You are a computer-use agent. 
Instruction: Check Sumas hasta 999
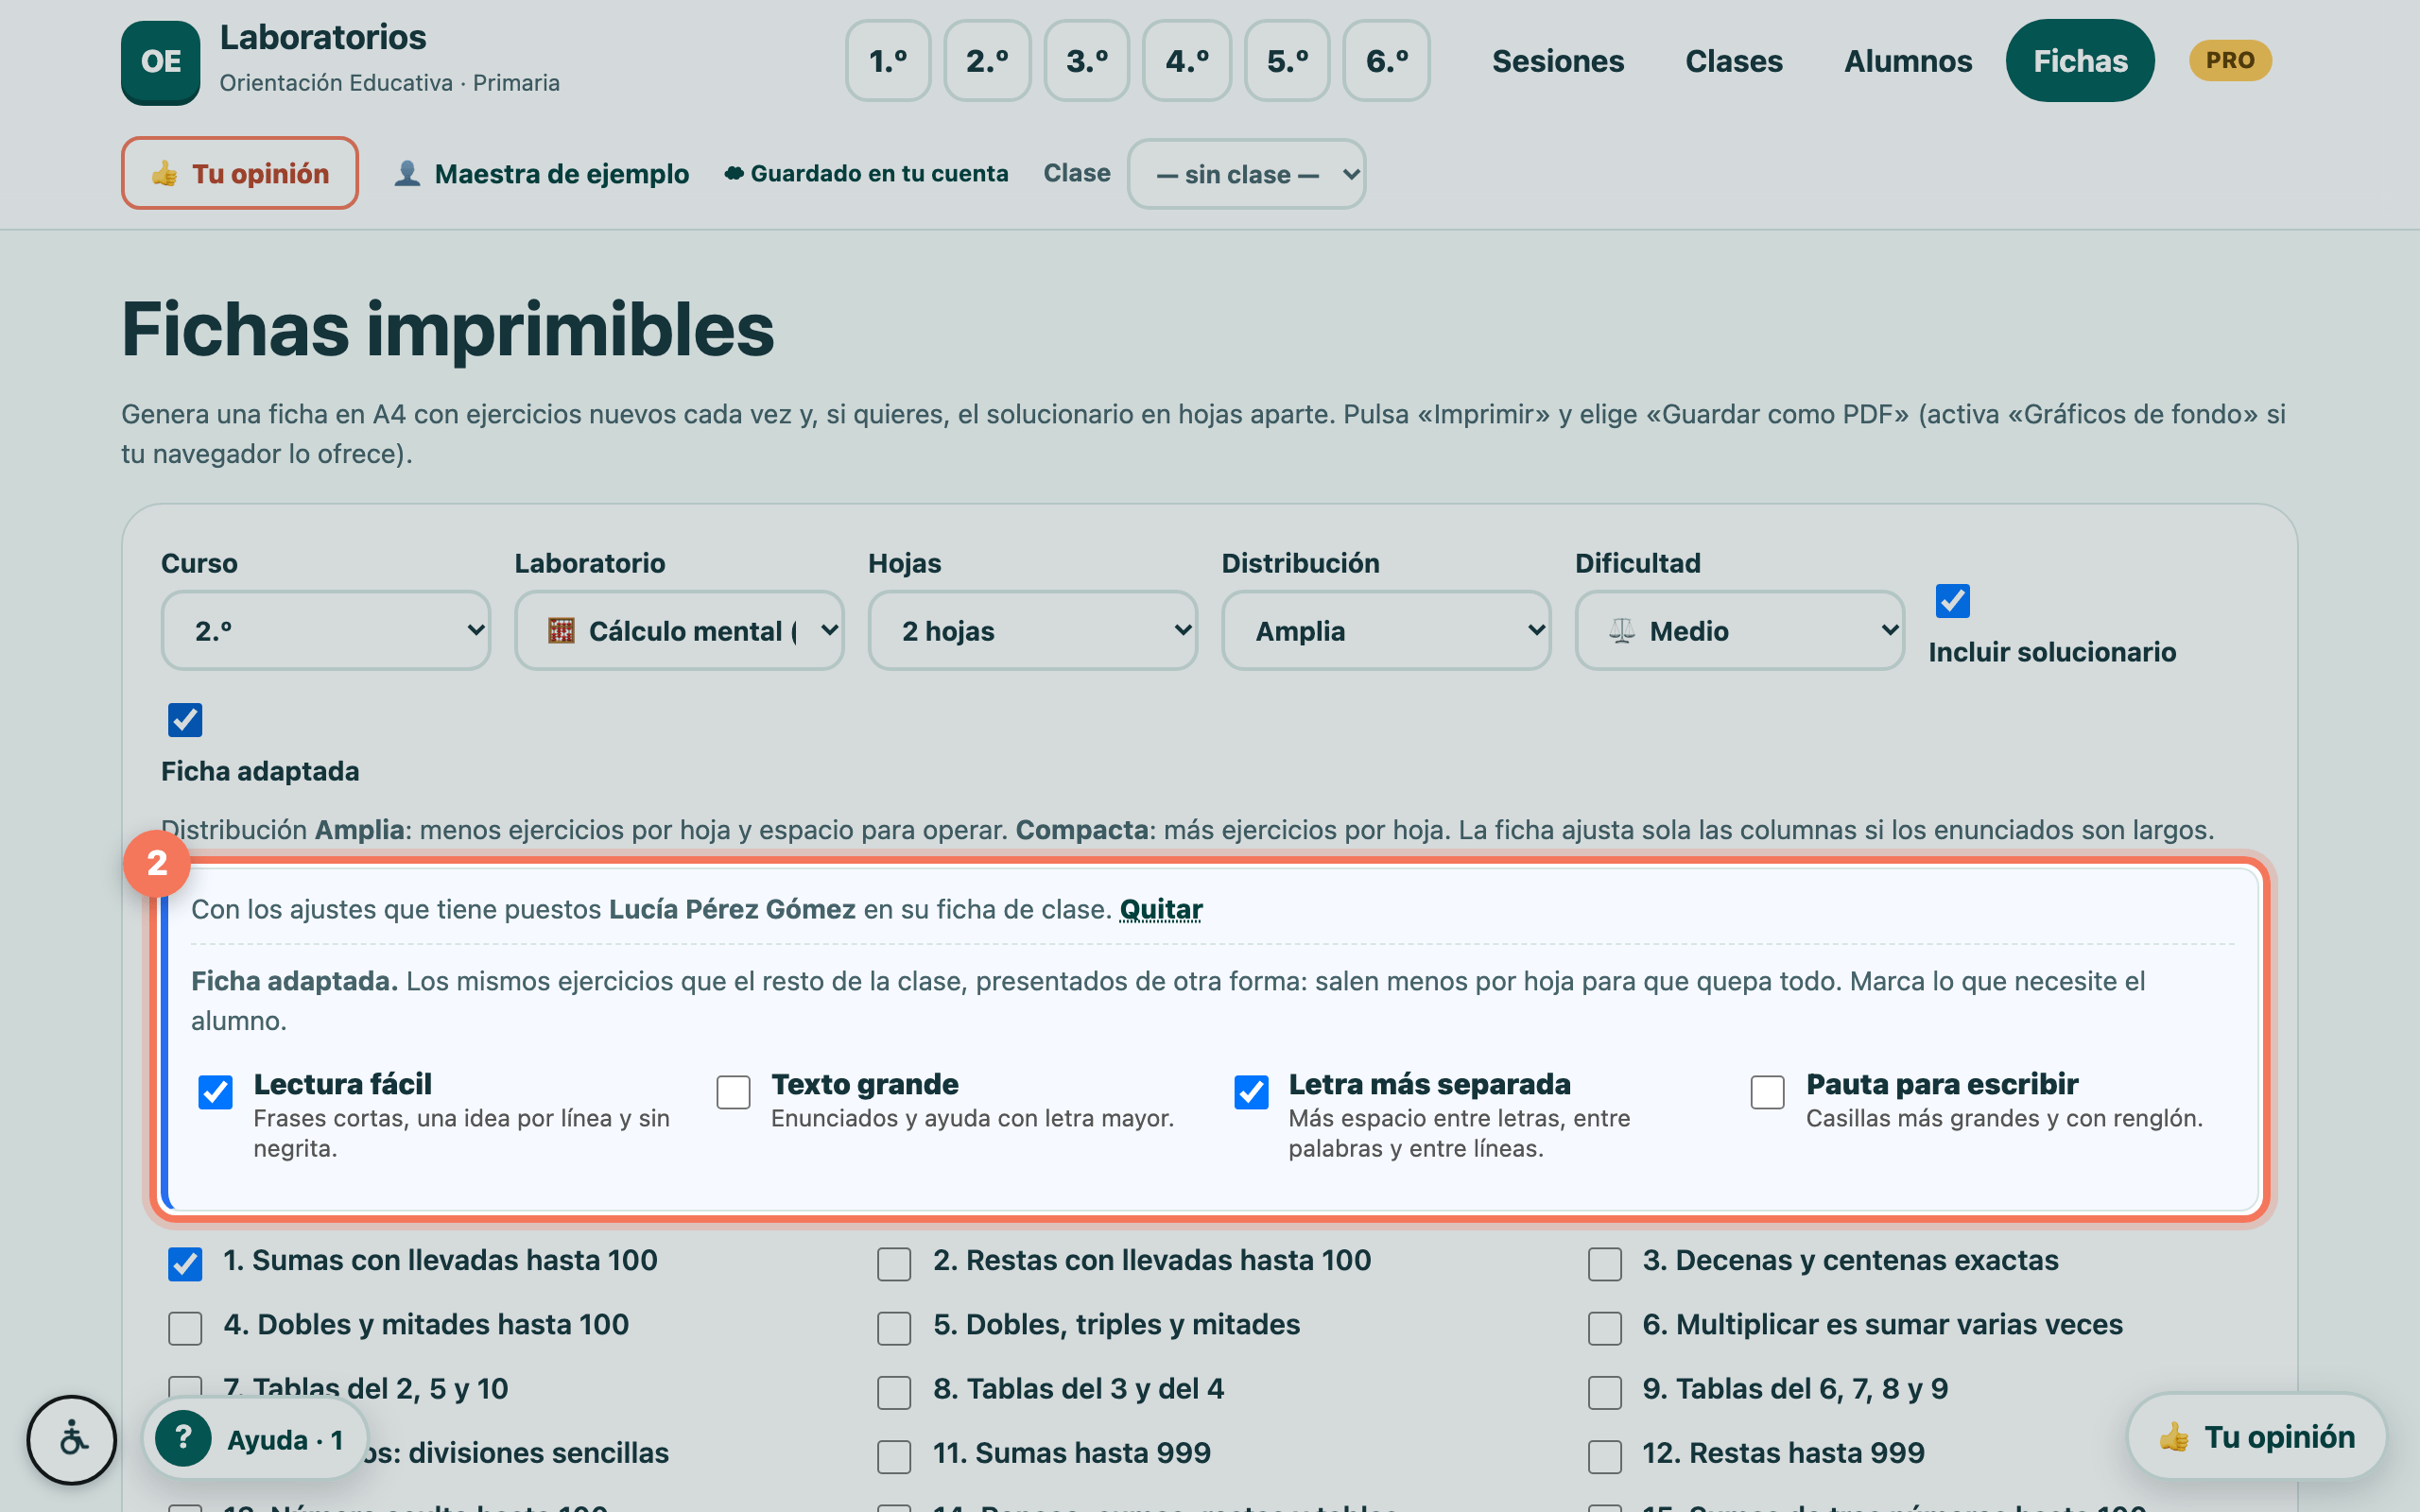point(894,1456)
